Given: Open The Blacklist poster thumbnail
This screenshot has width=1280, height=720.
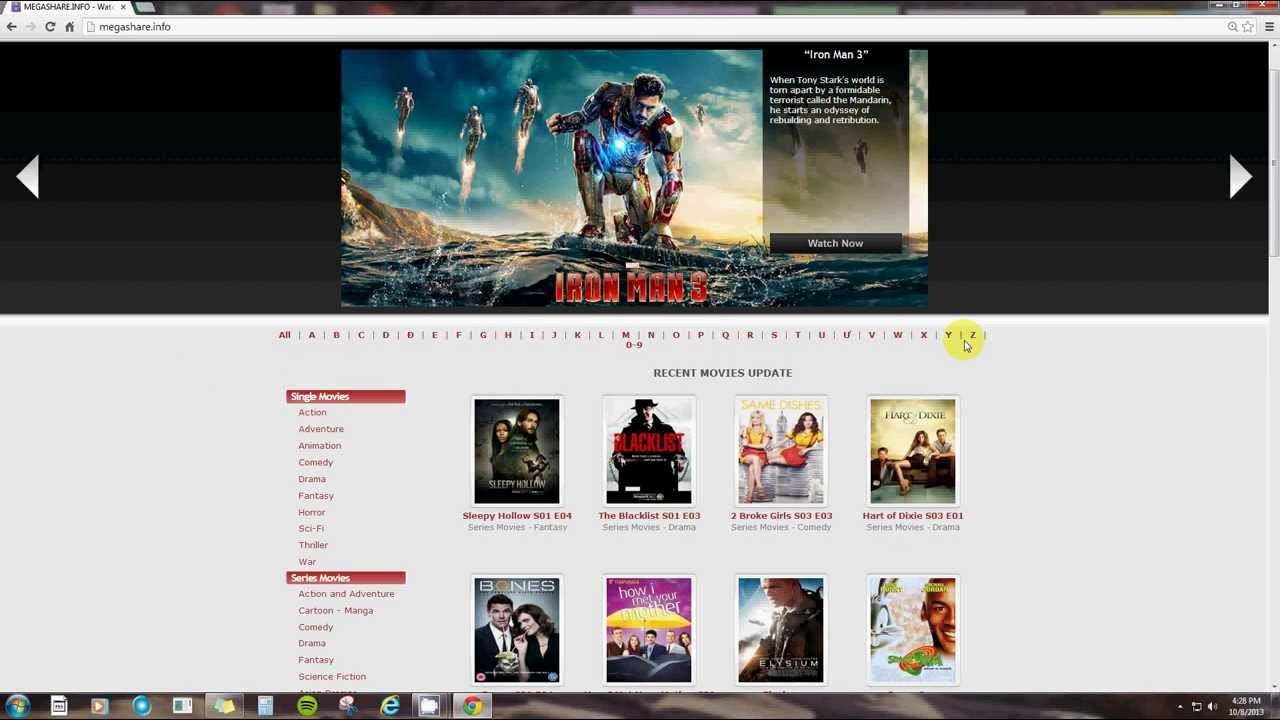Looking at the screenshot, I should click(x=649, y=451).
